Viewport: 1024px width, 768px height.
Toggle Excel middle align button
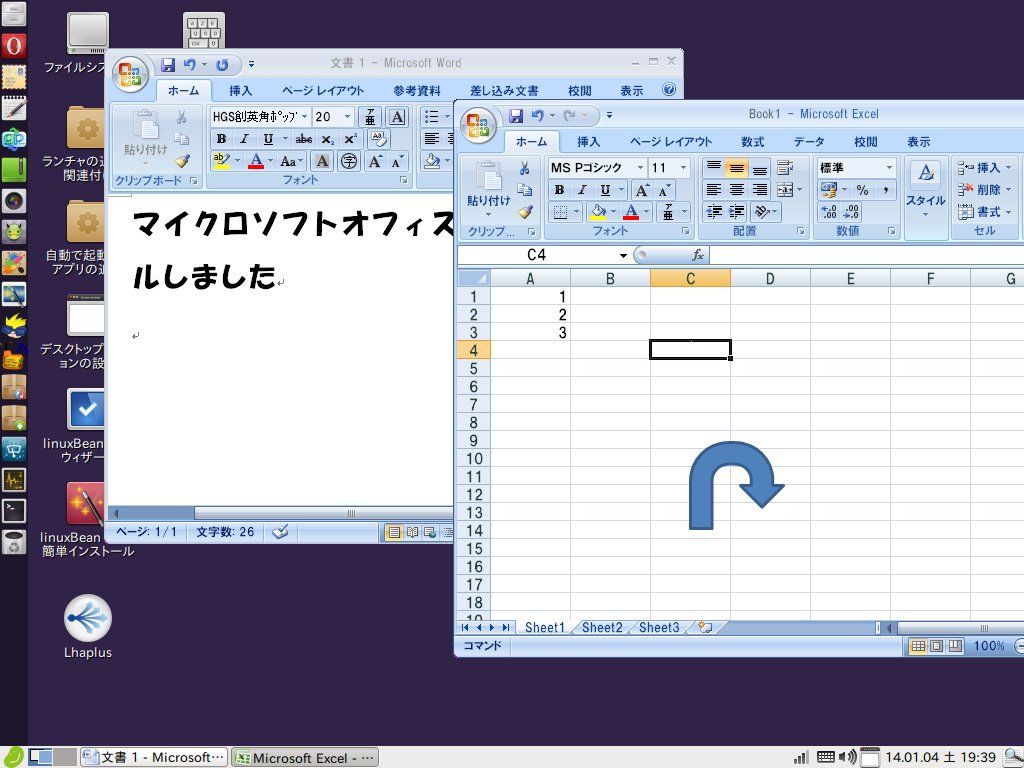(x=737, y=168)
